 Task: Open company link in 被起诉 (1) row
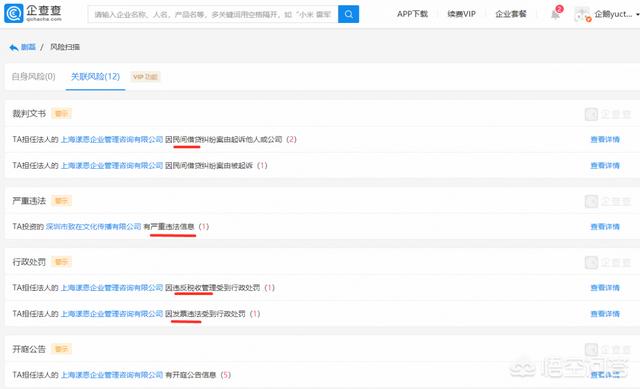click(112, 166)
